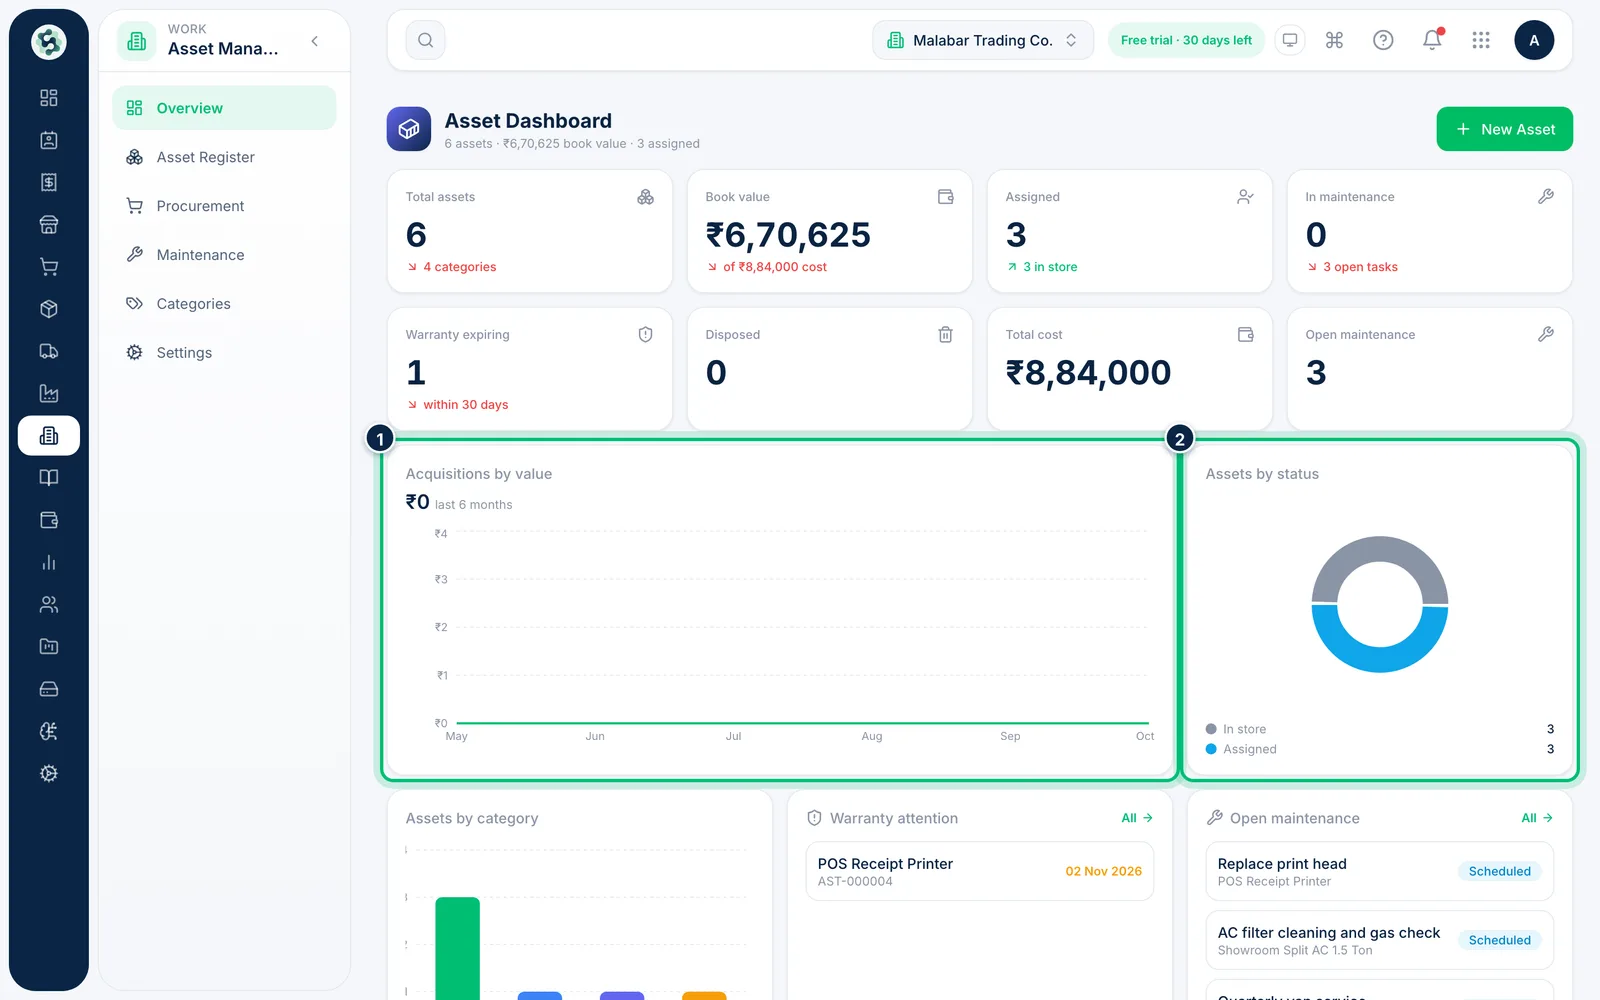
Task: Click the Scheduled badge on AC filter cleaning
Action: [1499, 940]
